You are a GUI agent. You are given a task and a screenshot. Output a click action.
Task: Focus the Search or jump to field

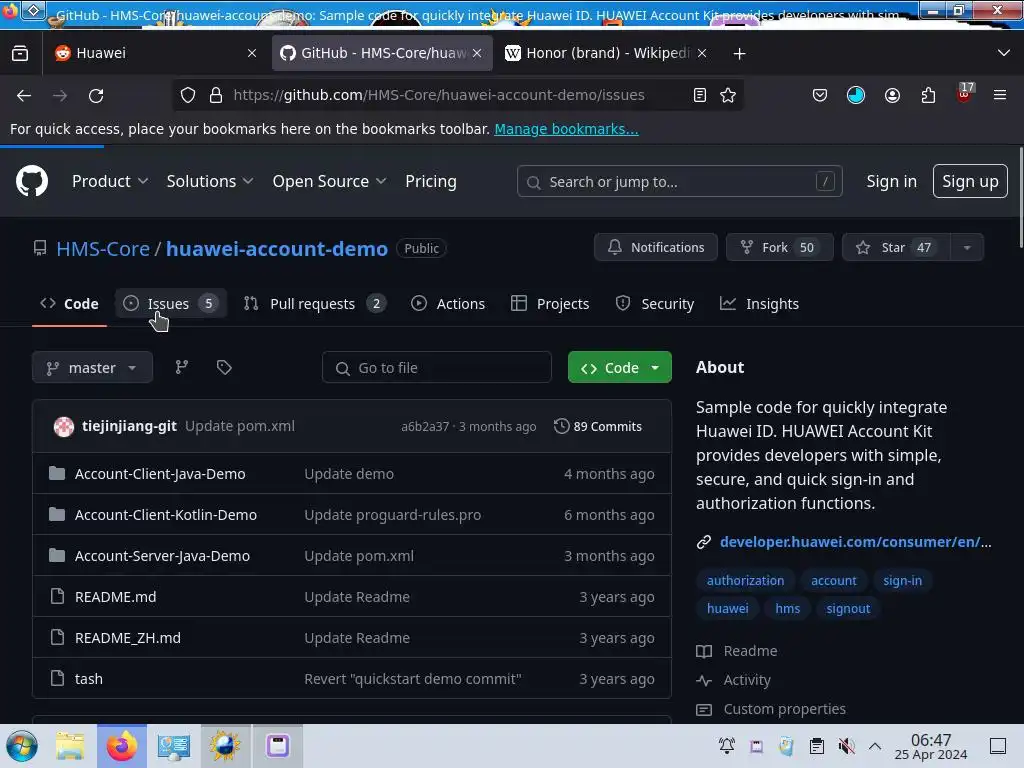(x=679, y=181)
